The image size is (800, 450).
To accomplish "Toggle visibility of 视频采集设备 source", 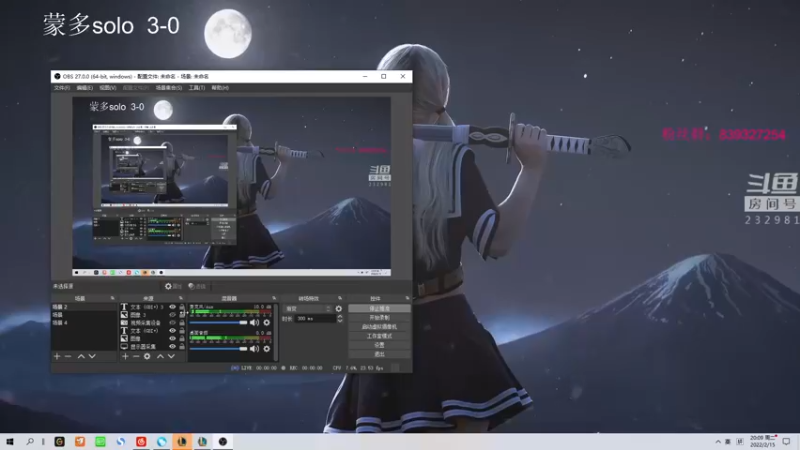I will click(x=172, y=322).
